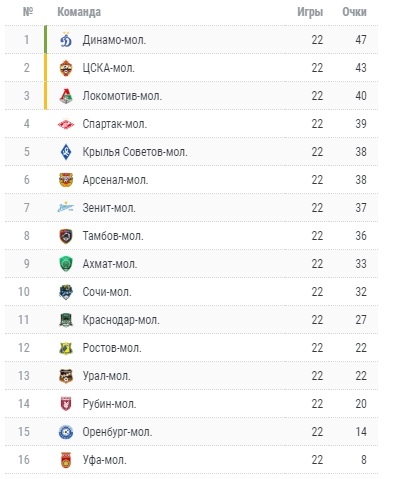399x479 pixels.
Task: Select the Оренбург-мол. blue round logo
Action: 66,432
